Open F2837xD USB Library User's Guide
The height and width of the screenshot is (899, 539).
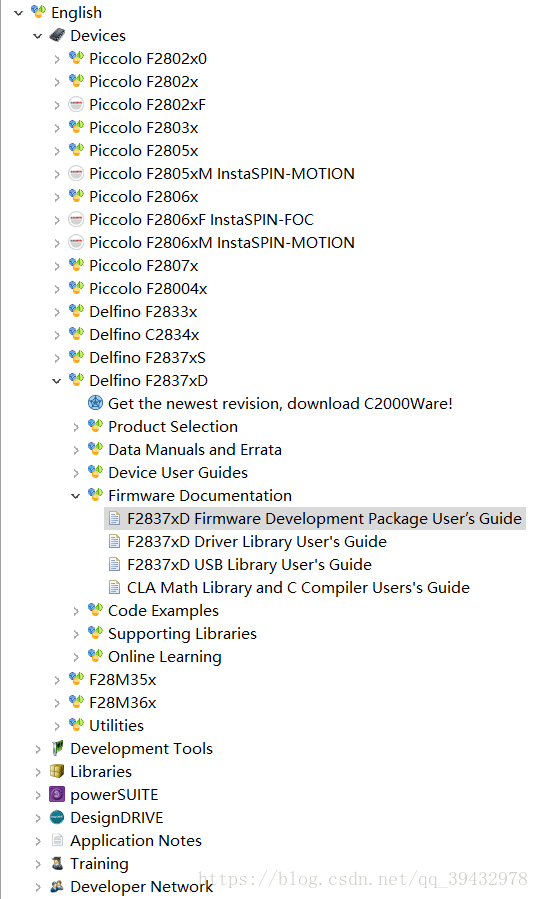click(249, 565)
